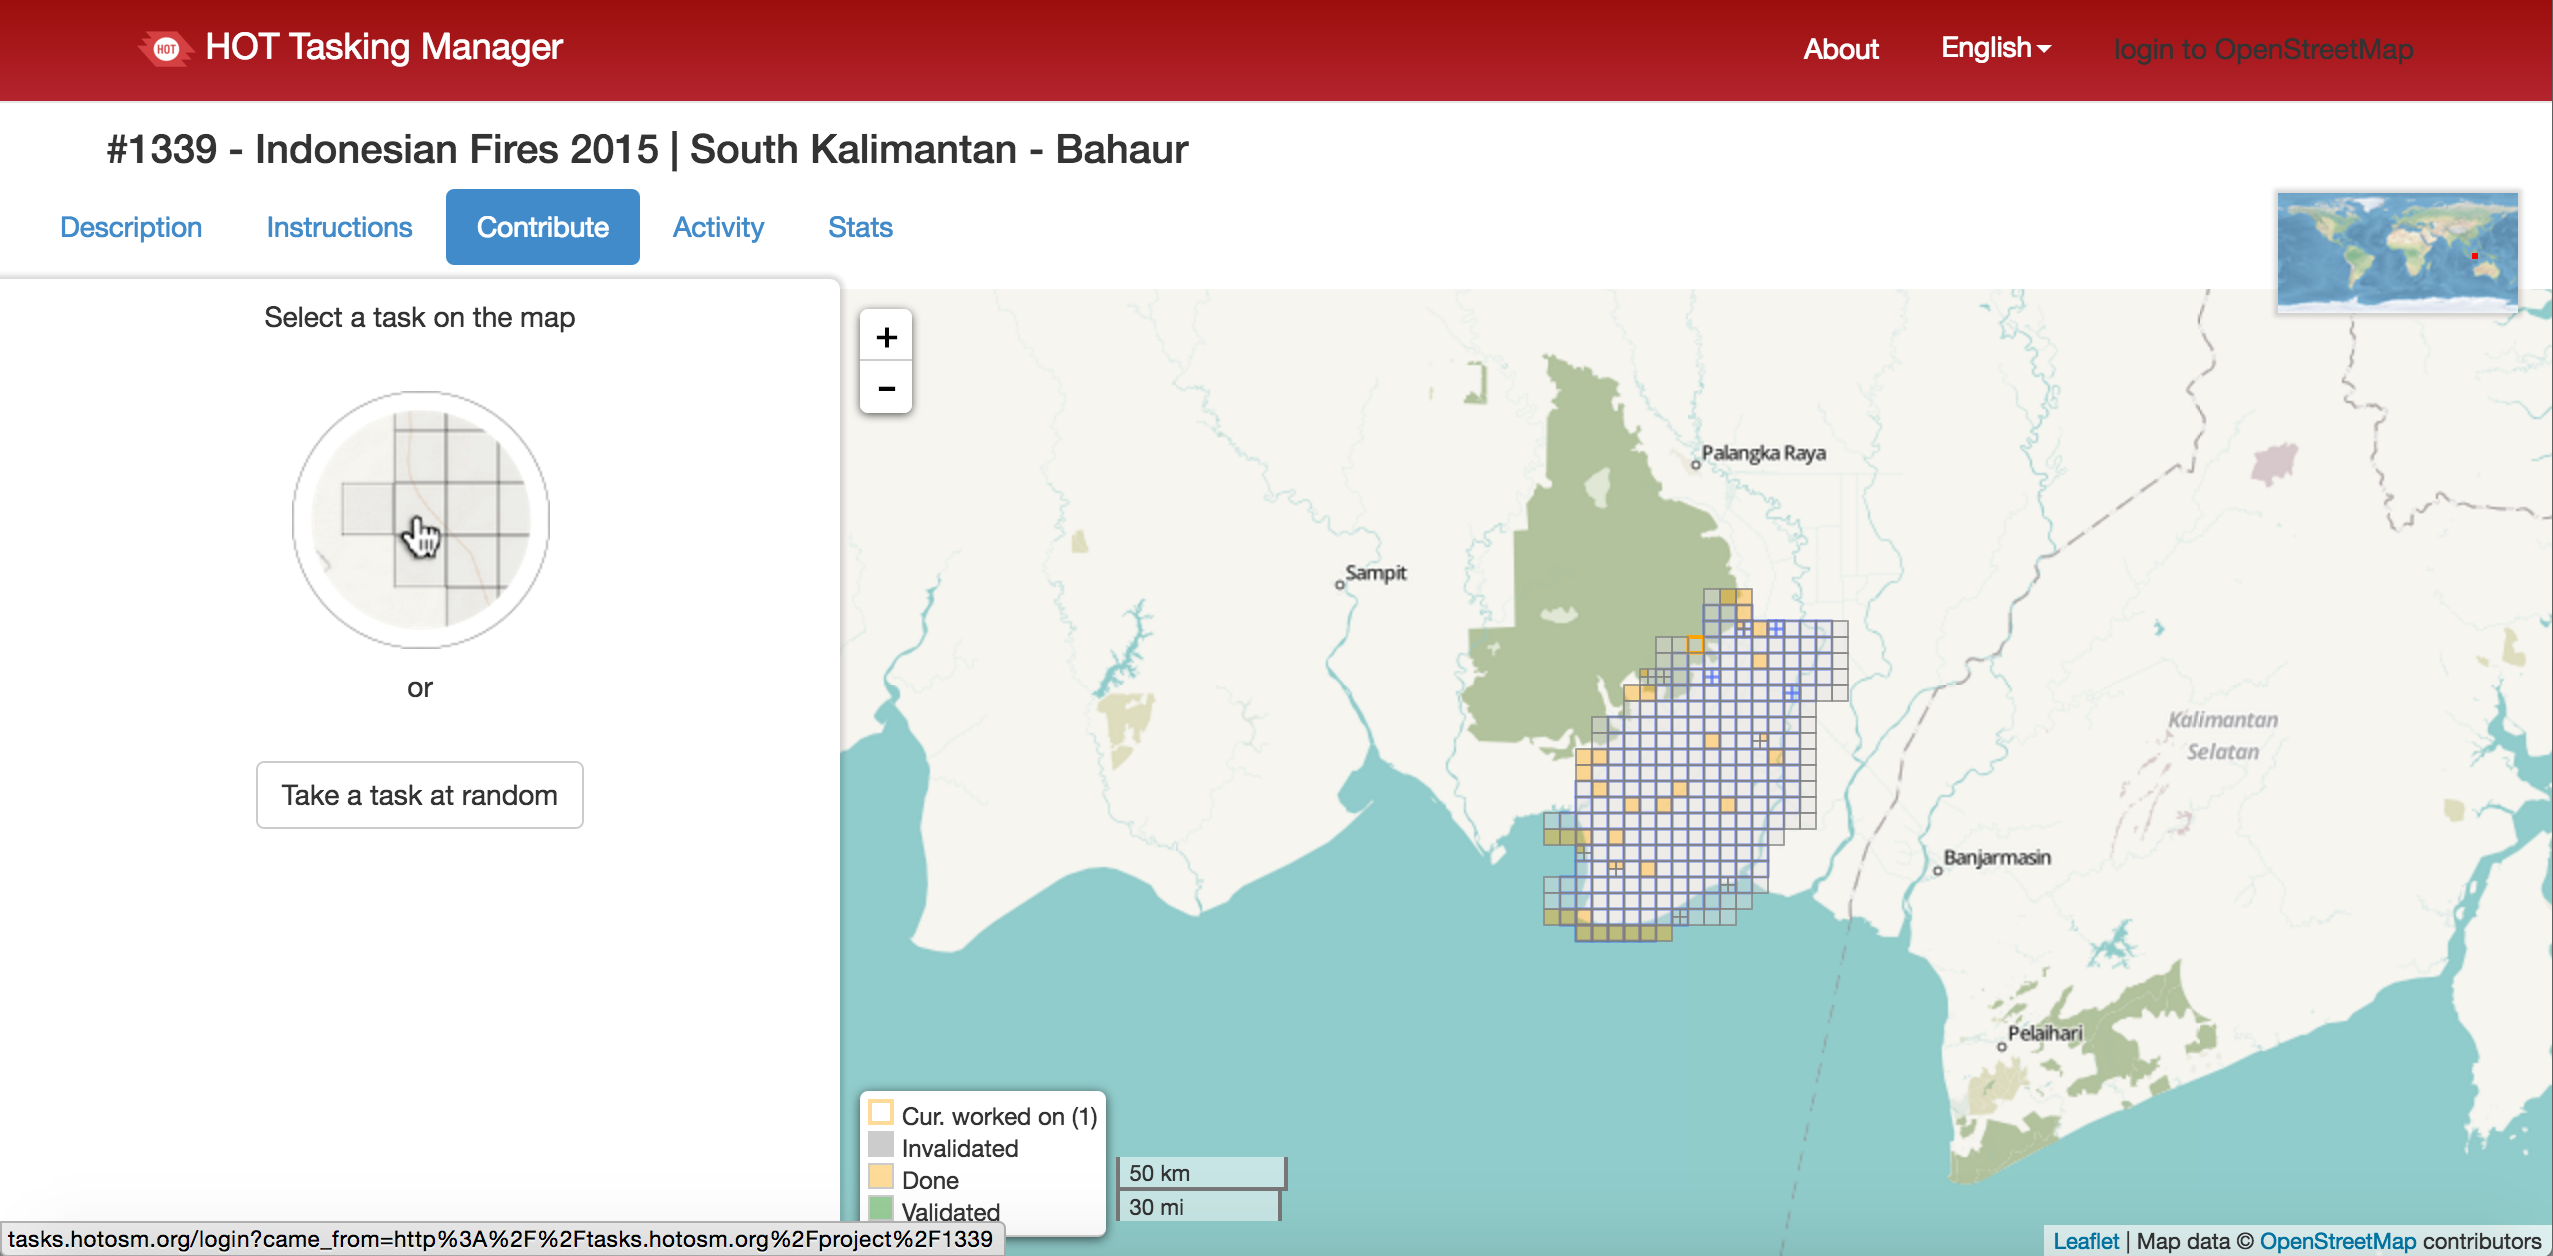
Task: Open the Instructions tab
Action: click(x=339, y=227)
